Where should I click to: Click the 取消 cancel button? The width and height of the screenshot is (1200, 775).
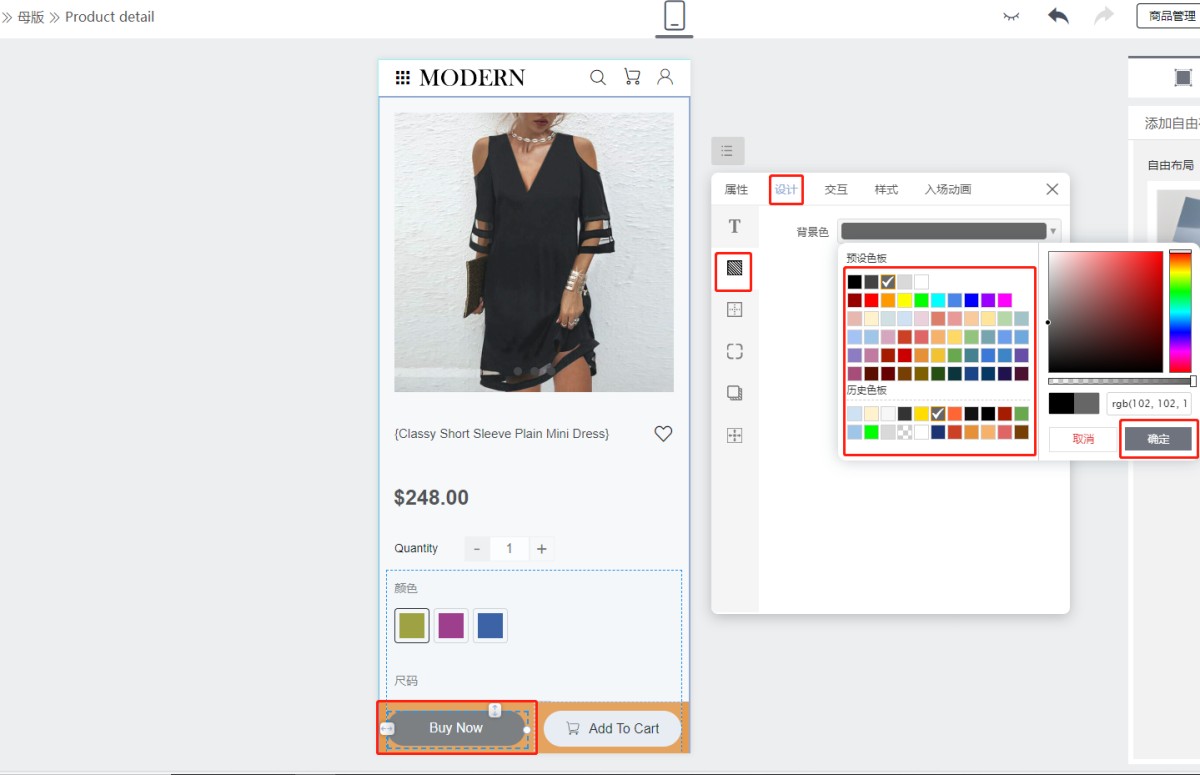(1083, 439)
